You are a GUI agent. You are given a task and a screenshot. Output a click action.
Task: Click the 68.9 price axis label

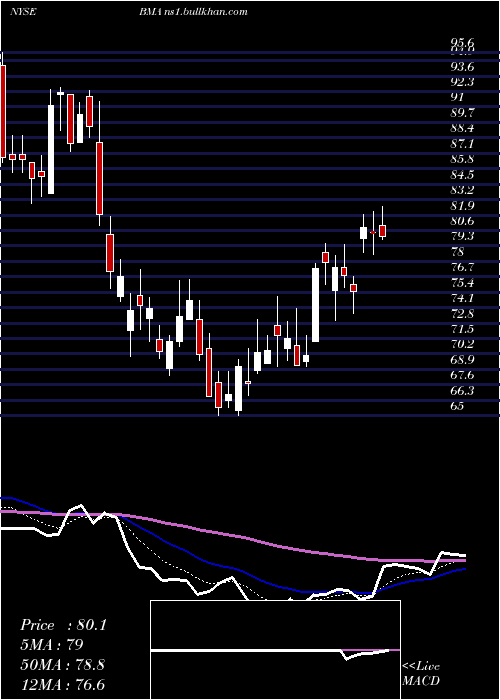(462, 360)
